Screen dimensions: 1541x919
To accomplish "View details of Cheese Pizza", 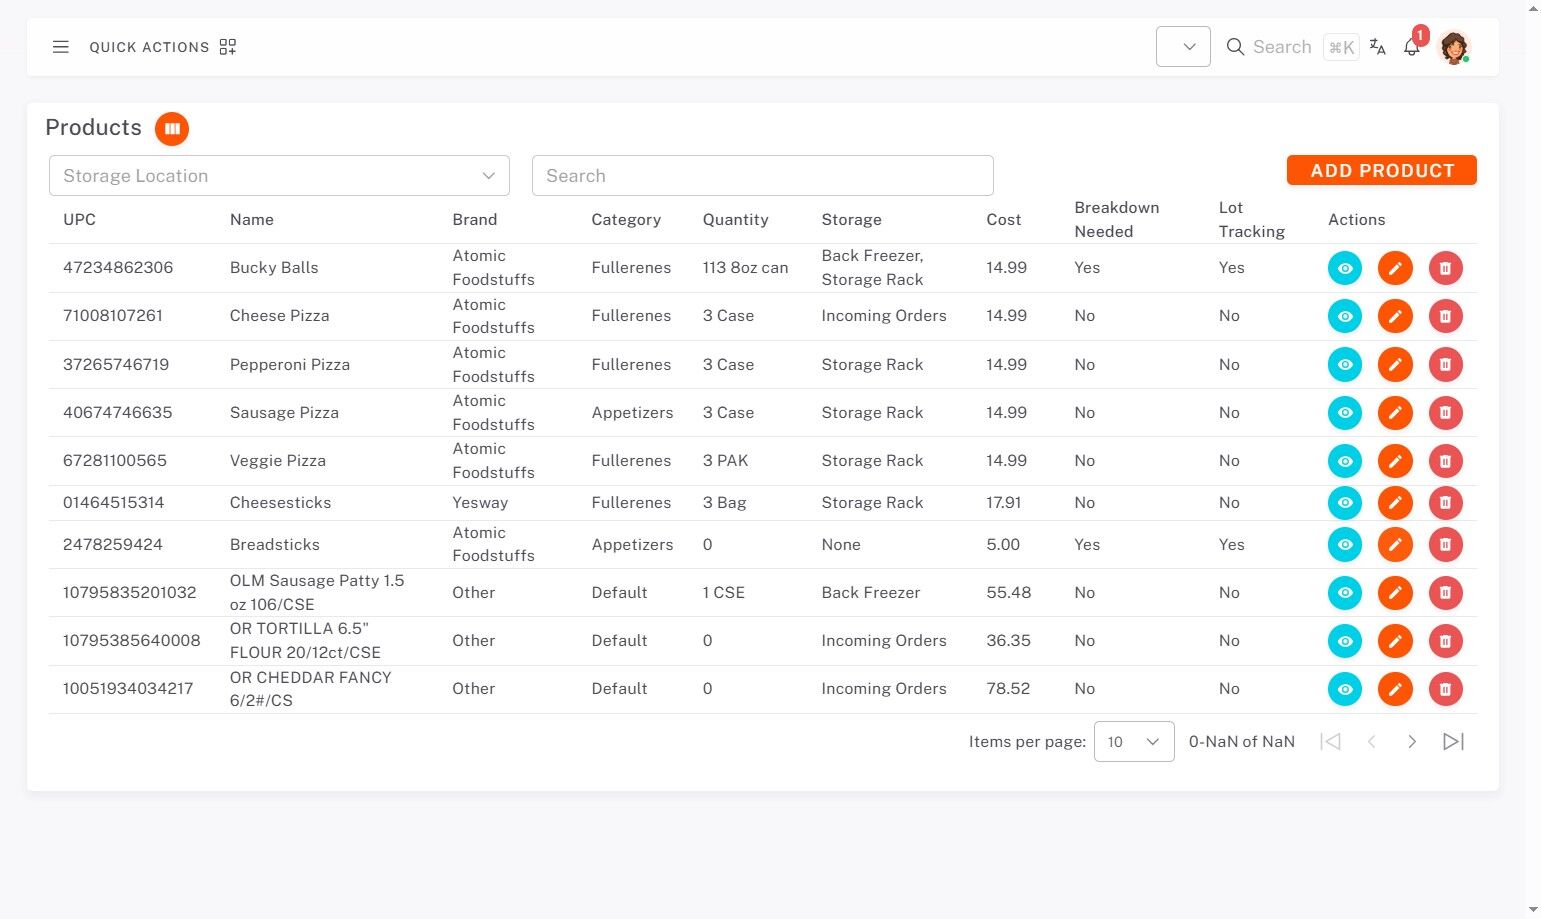I will click(1345, 316).
